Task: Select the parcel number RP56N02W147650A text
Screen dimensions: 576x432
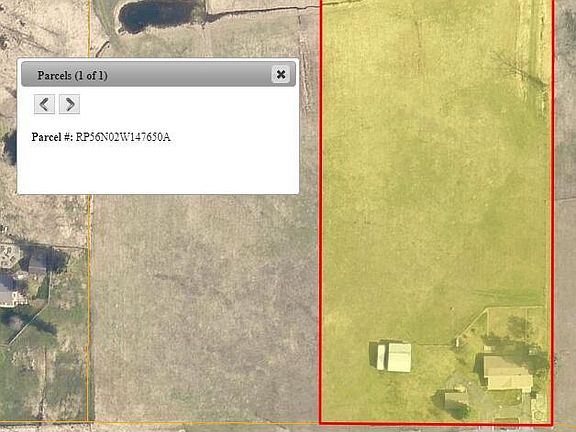Action: click(123, 137)
